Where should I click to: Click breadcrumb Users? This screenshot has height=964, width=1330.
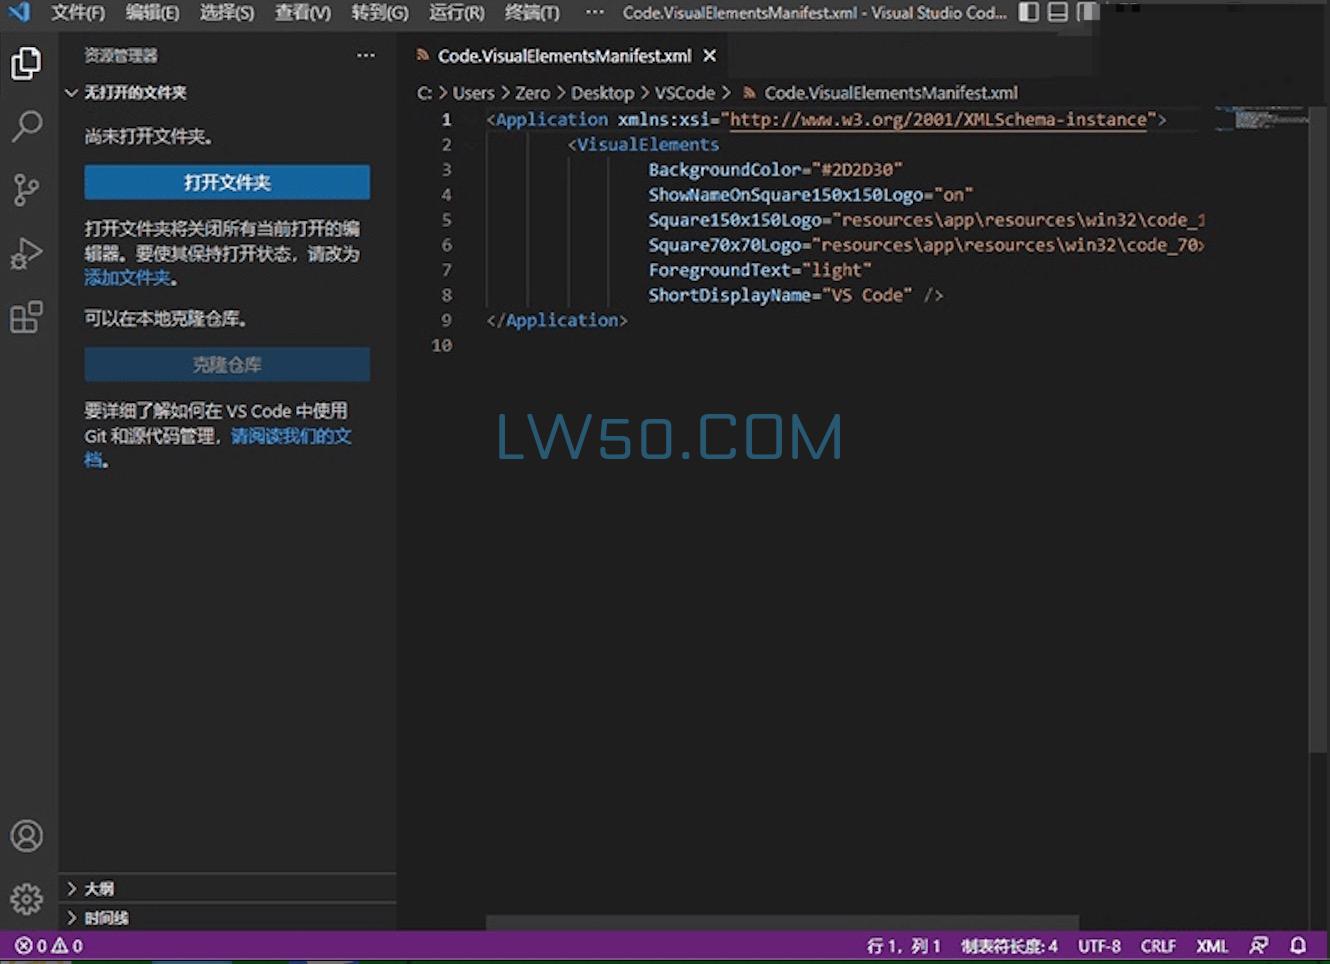(x=473, y=93)
